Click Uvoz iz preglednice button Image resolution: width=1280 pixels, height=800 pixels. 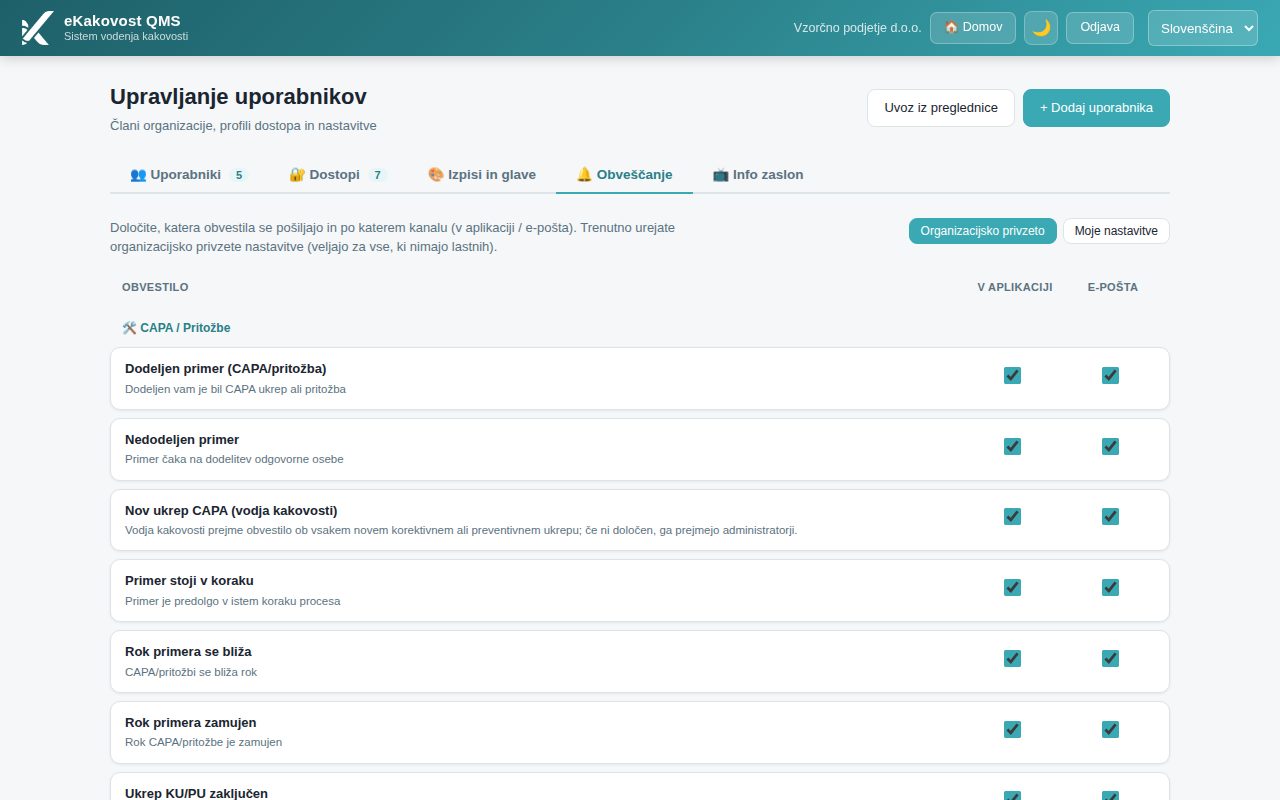[941, 108]
